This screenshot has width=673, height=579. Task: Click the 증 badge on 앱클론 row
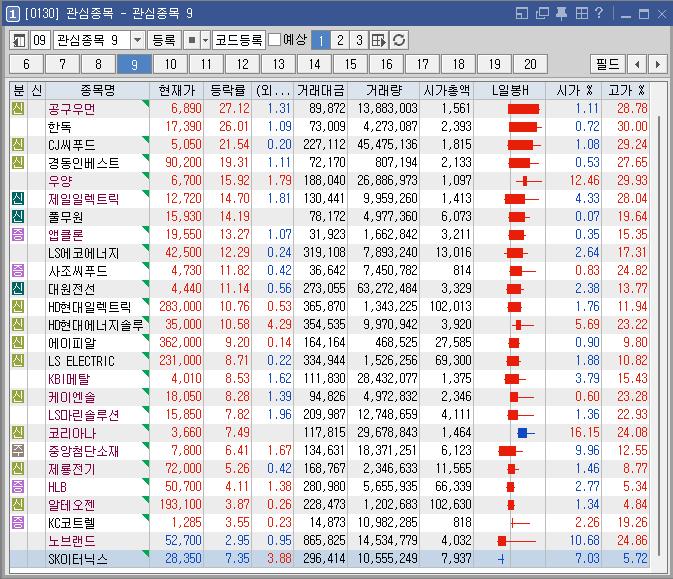tap(18, 235)
